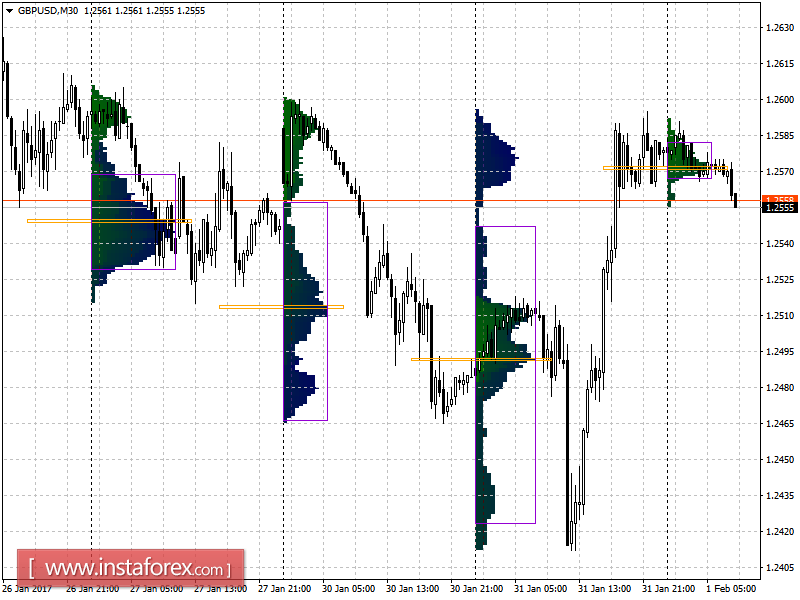This screenshot has height=600, width=800.
Task: Select the black 1.2555 current price label
Action: point(780,208)
